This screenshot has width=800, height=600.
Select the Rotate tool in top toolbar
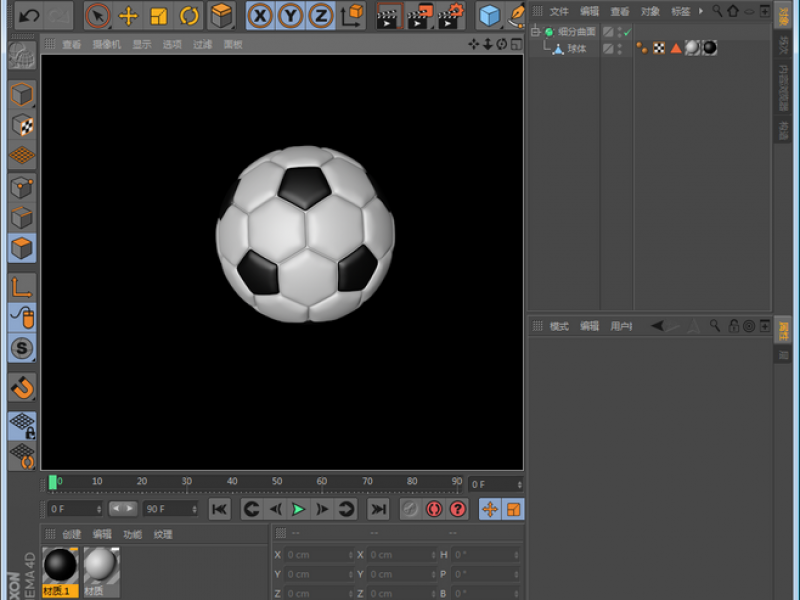tap(189, 15)
